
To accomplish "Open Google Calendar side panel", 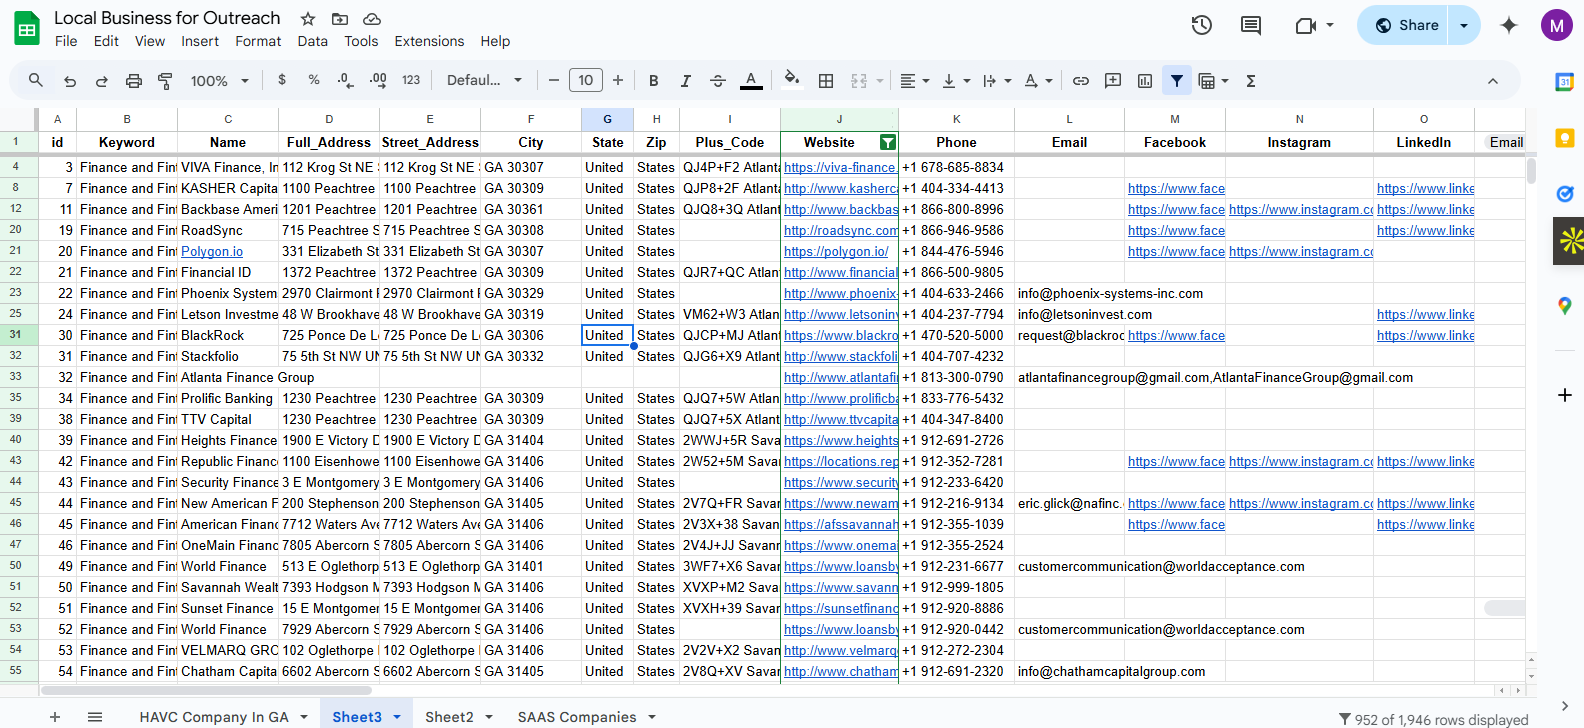I will 1565,82.
